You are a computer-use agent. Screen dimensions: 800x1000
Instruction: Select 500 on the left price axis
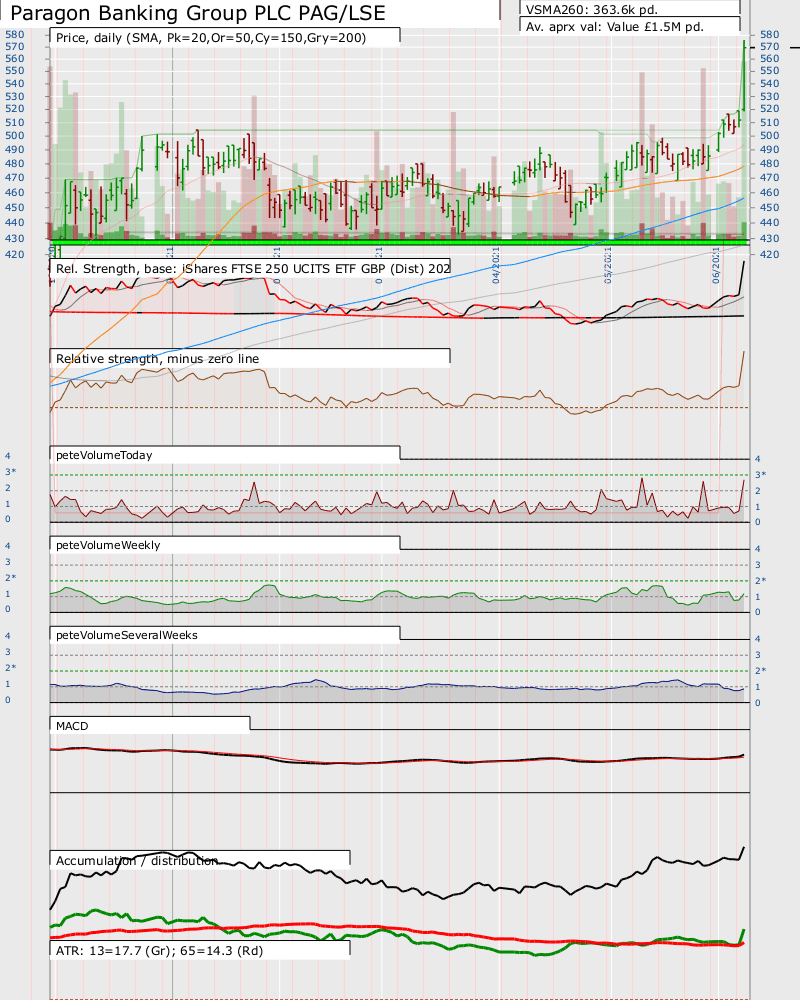(x=15, y=135)
